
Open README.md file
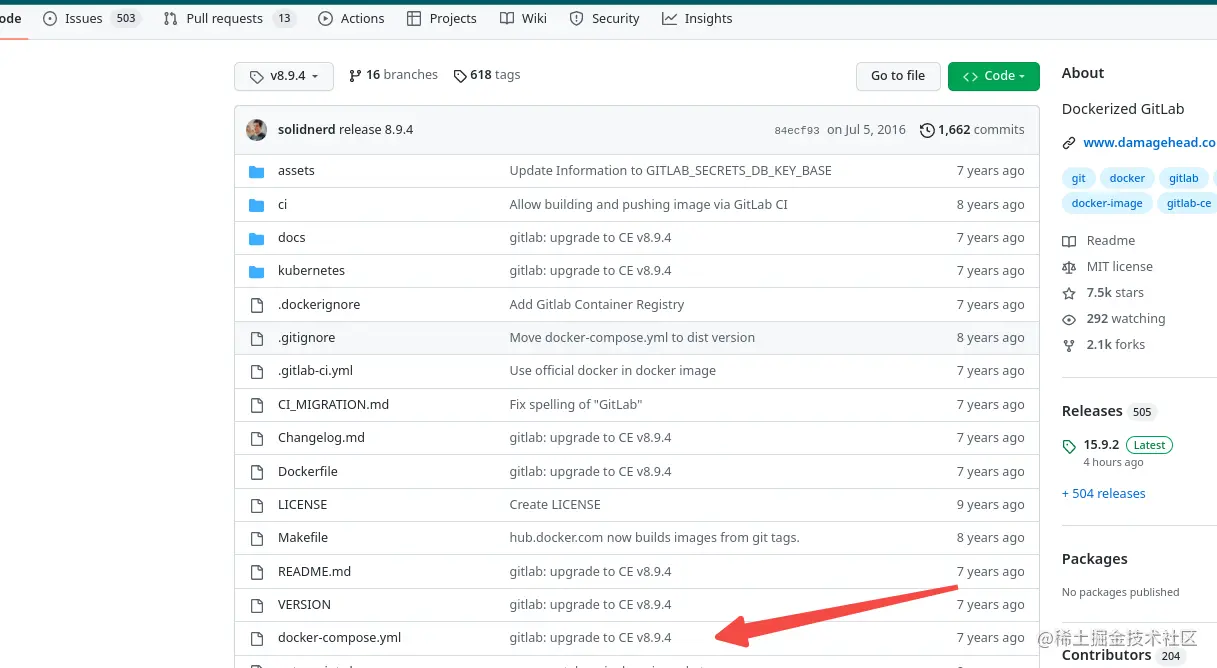pyautogui.click(x=314, y=572)
